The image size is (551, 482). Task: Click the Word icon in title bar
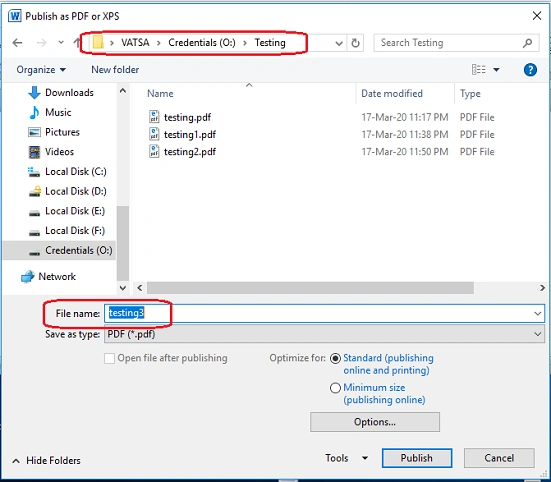(x=14, y=16)
